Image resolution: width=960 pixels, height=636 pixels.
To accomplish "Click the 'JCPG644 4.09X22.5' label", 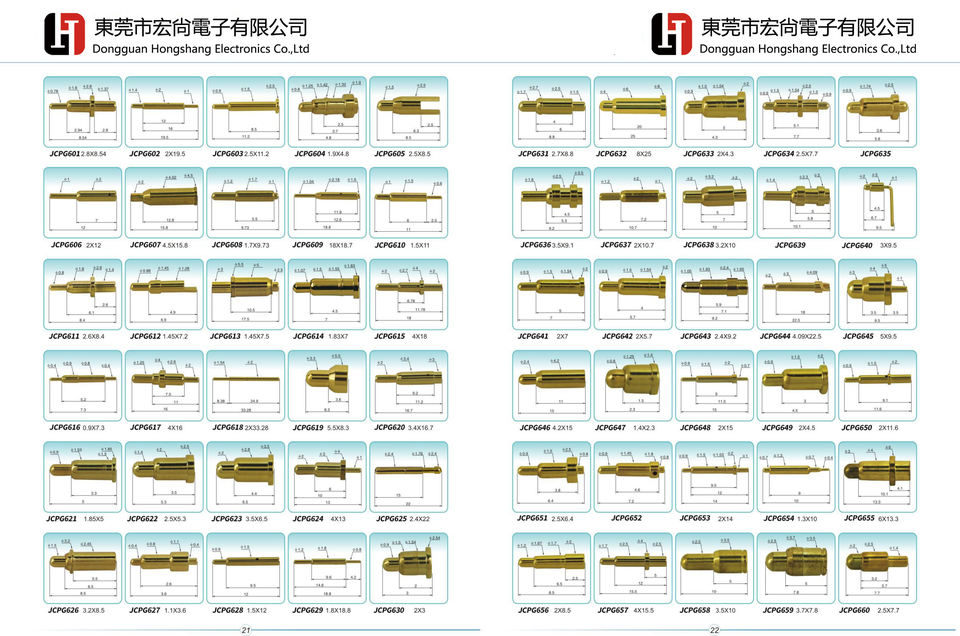I will point(790,337).
